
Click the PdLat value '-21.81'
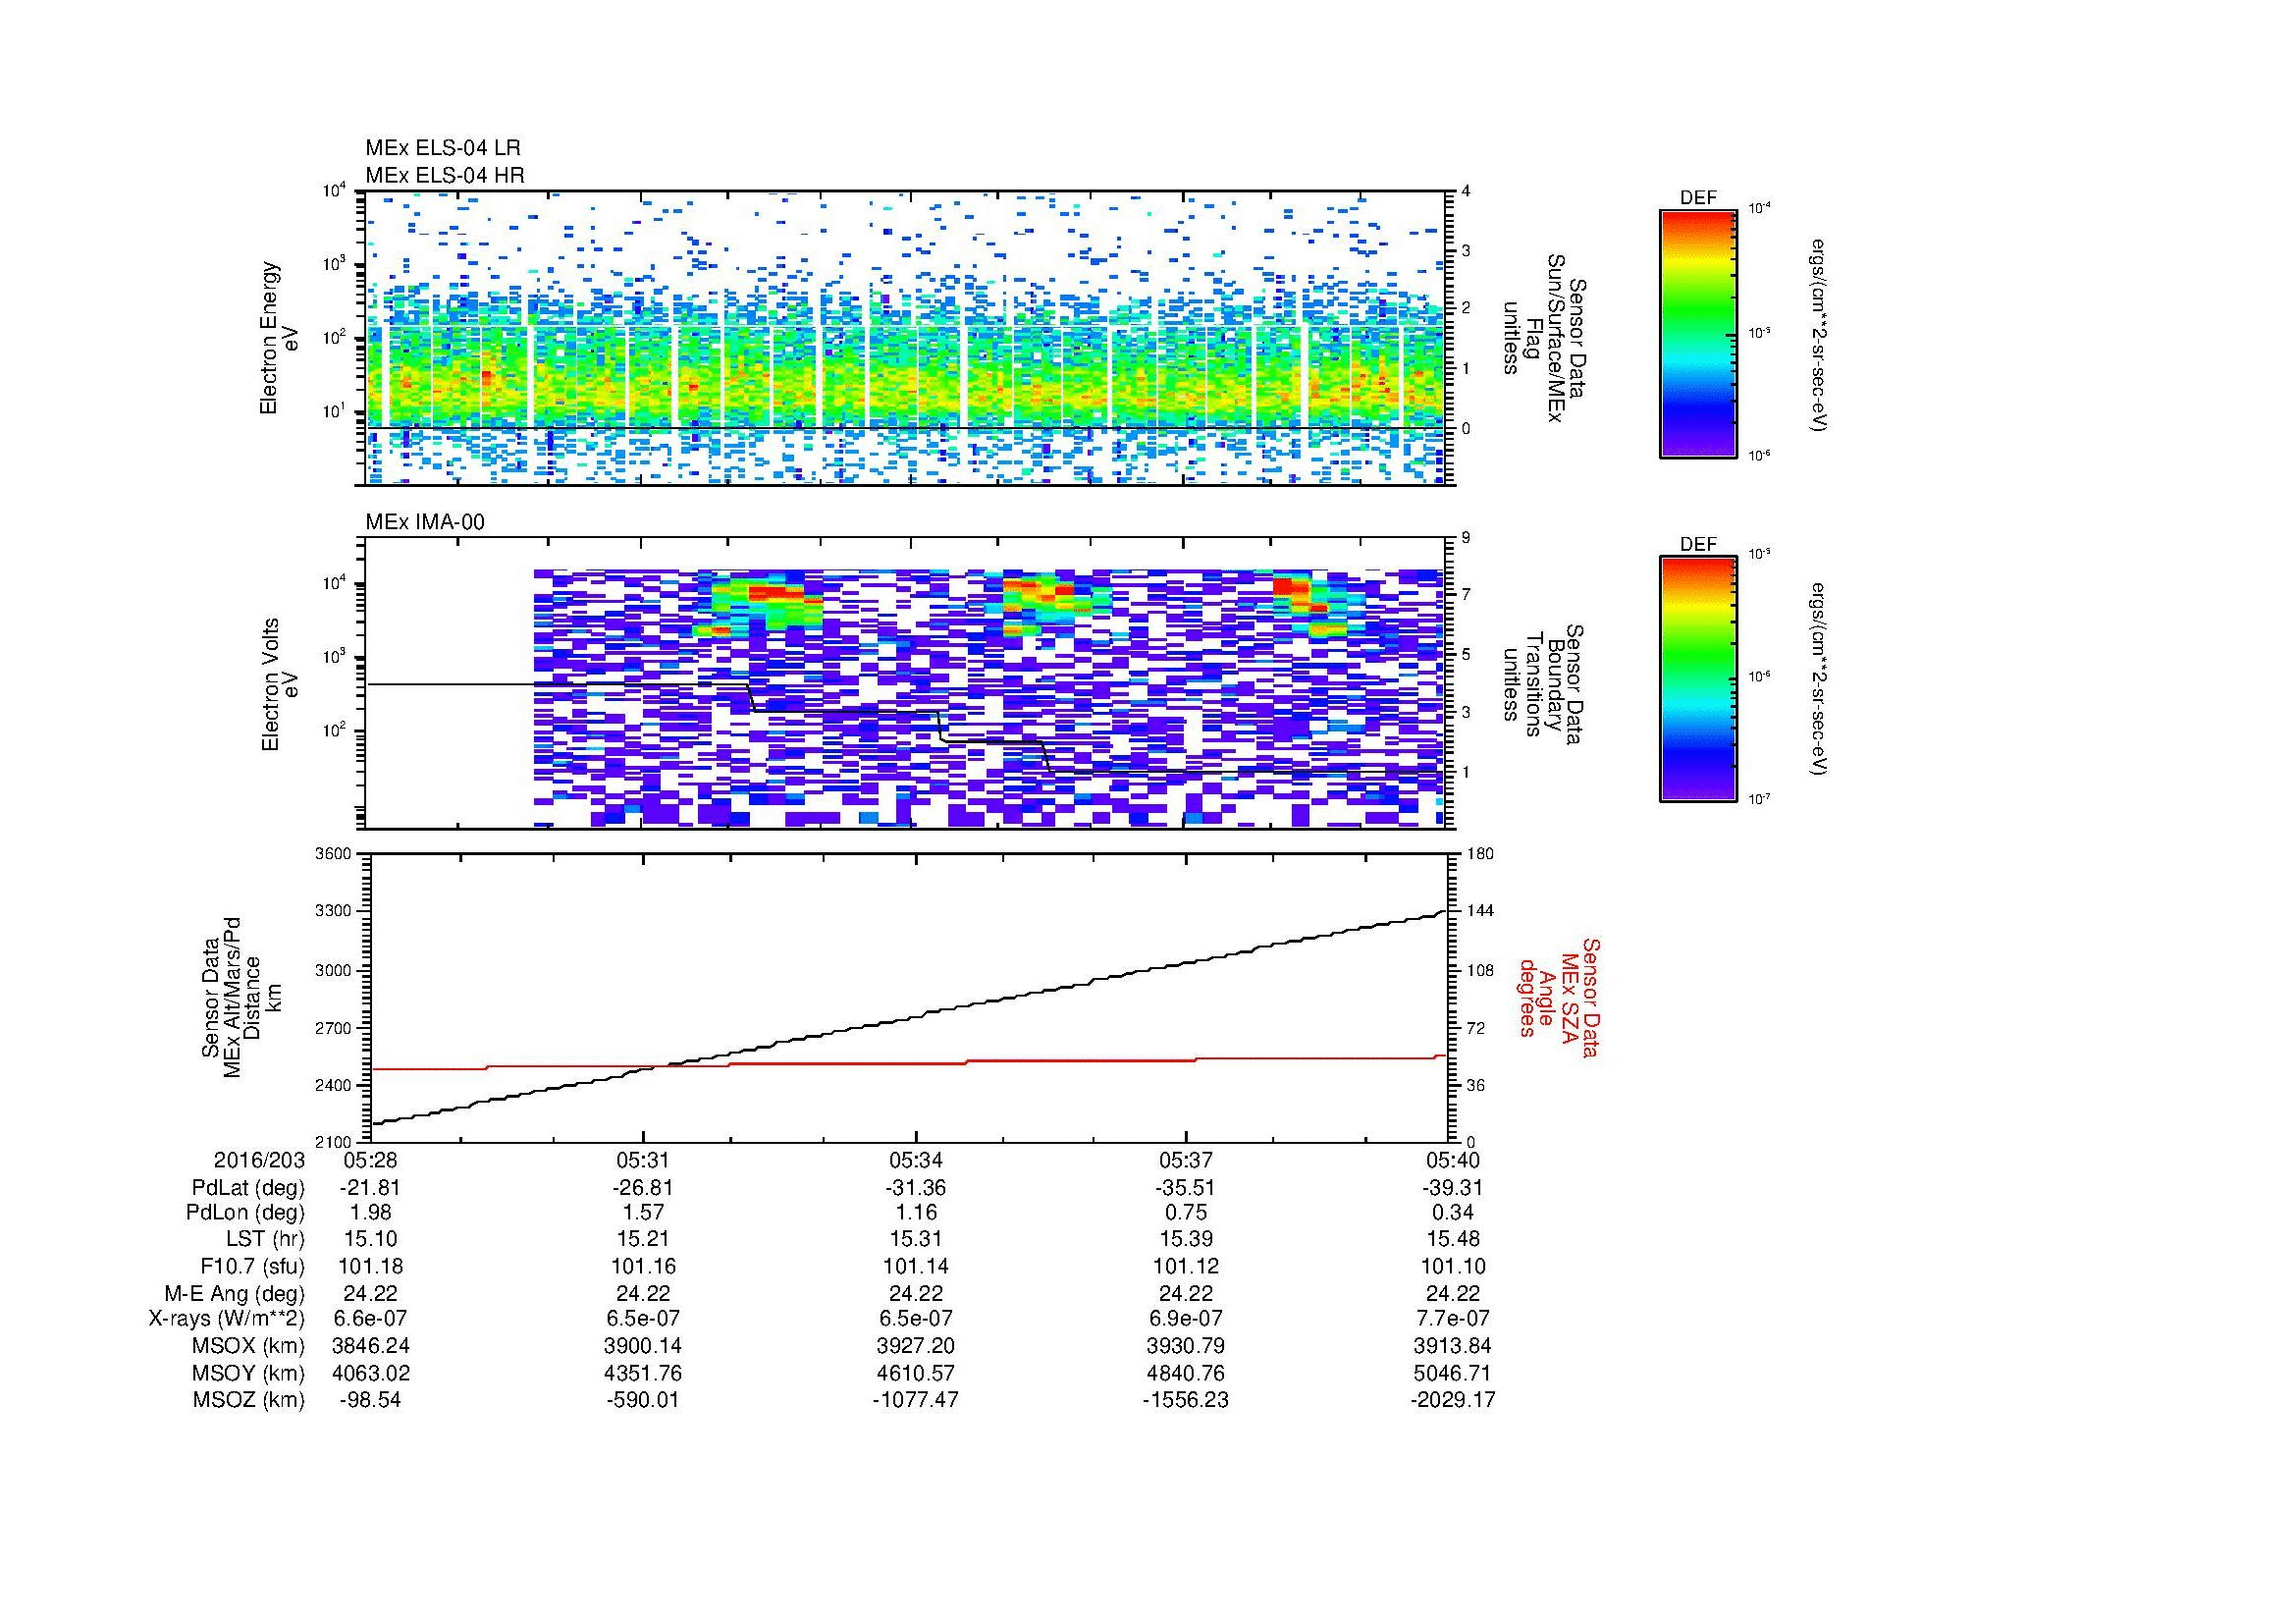pyautogui.click(x=370, y=1188)
